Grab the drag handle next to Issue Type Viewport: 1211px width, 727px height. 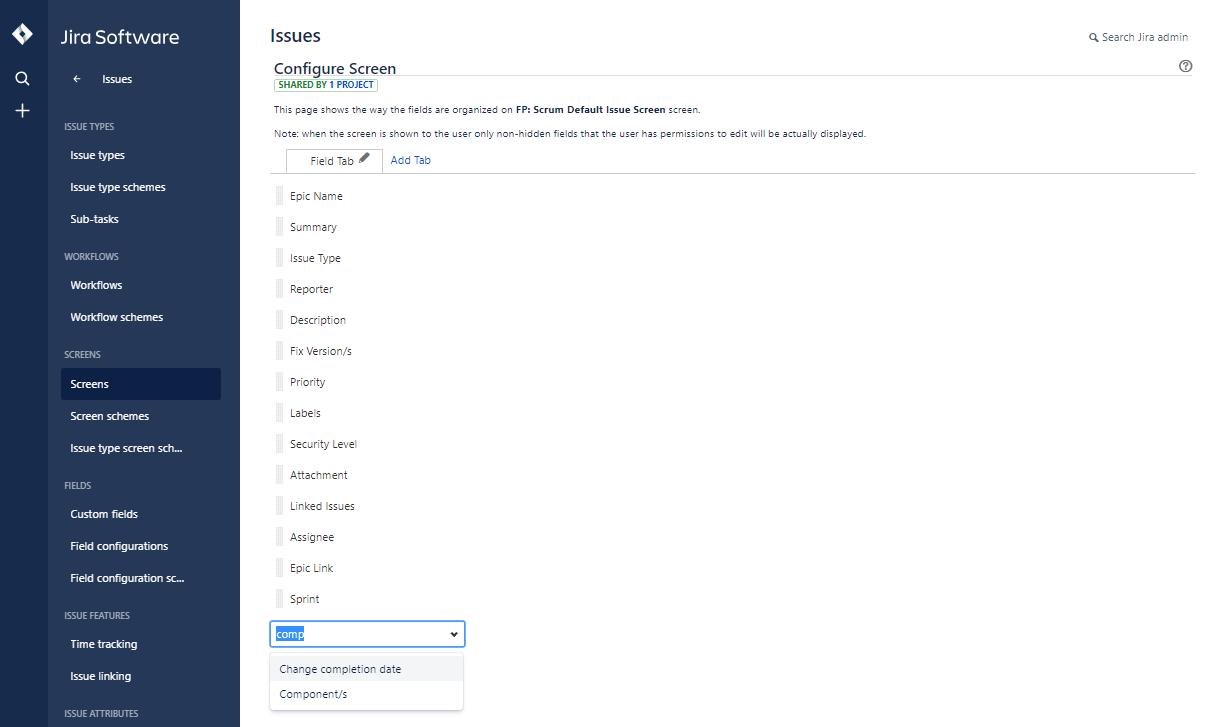pyautogui.click(x=280, y=258)
